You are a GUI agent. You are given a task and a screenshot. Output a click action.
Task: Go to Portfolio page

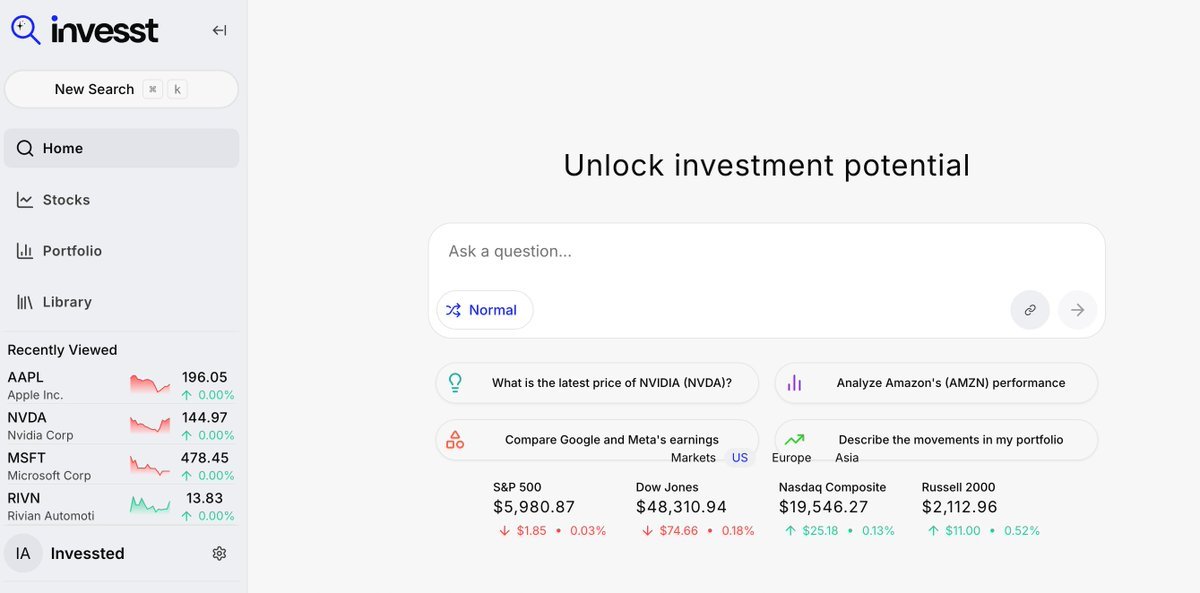coord(72,251)
